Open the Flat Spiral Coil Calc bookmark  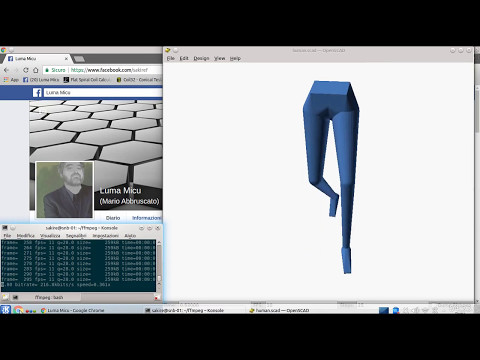tap(87, 80)
